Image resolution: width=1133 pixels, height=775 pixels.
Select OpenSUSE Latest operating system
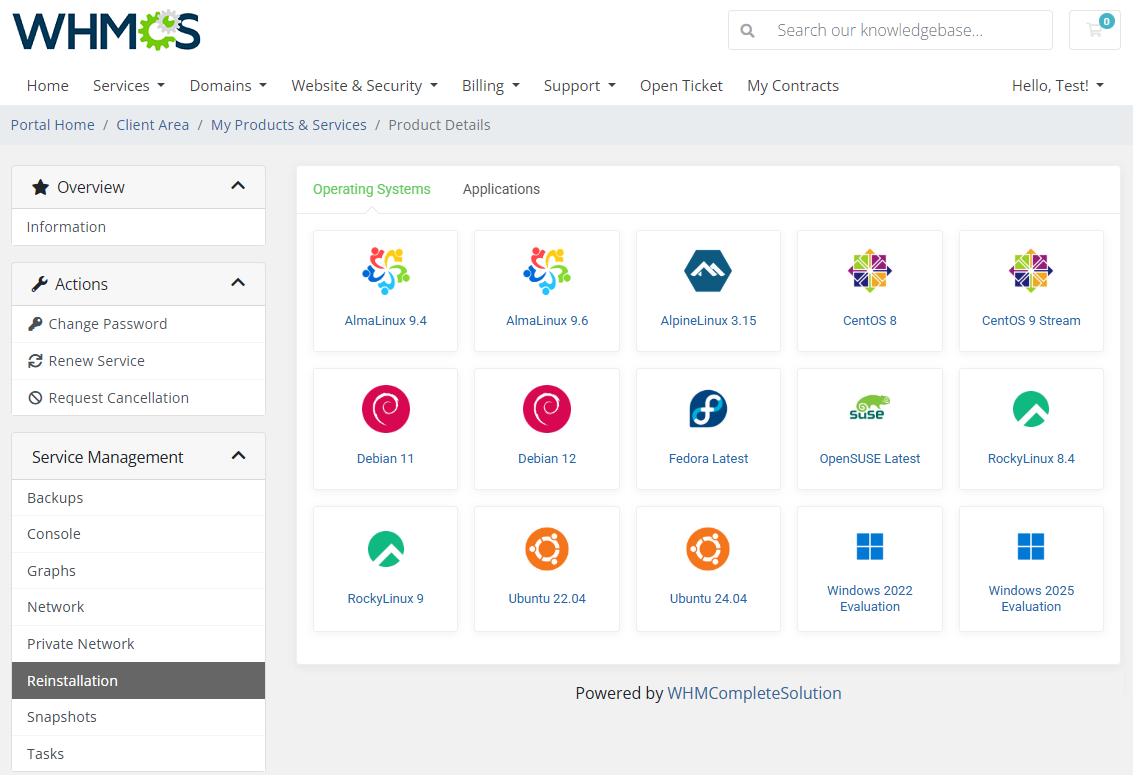[869, 429]
